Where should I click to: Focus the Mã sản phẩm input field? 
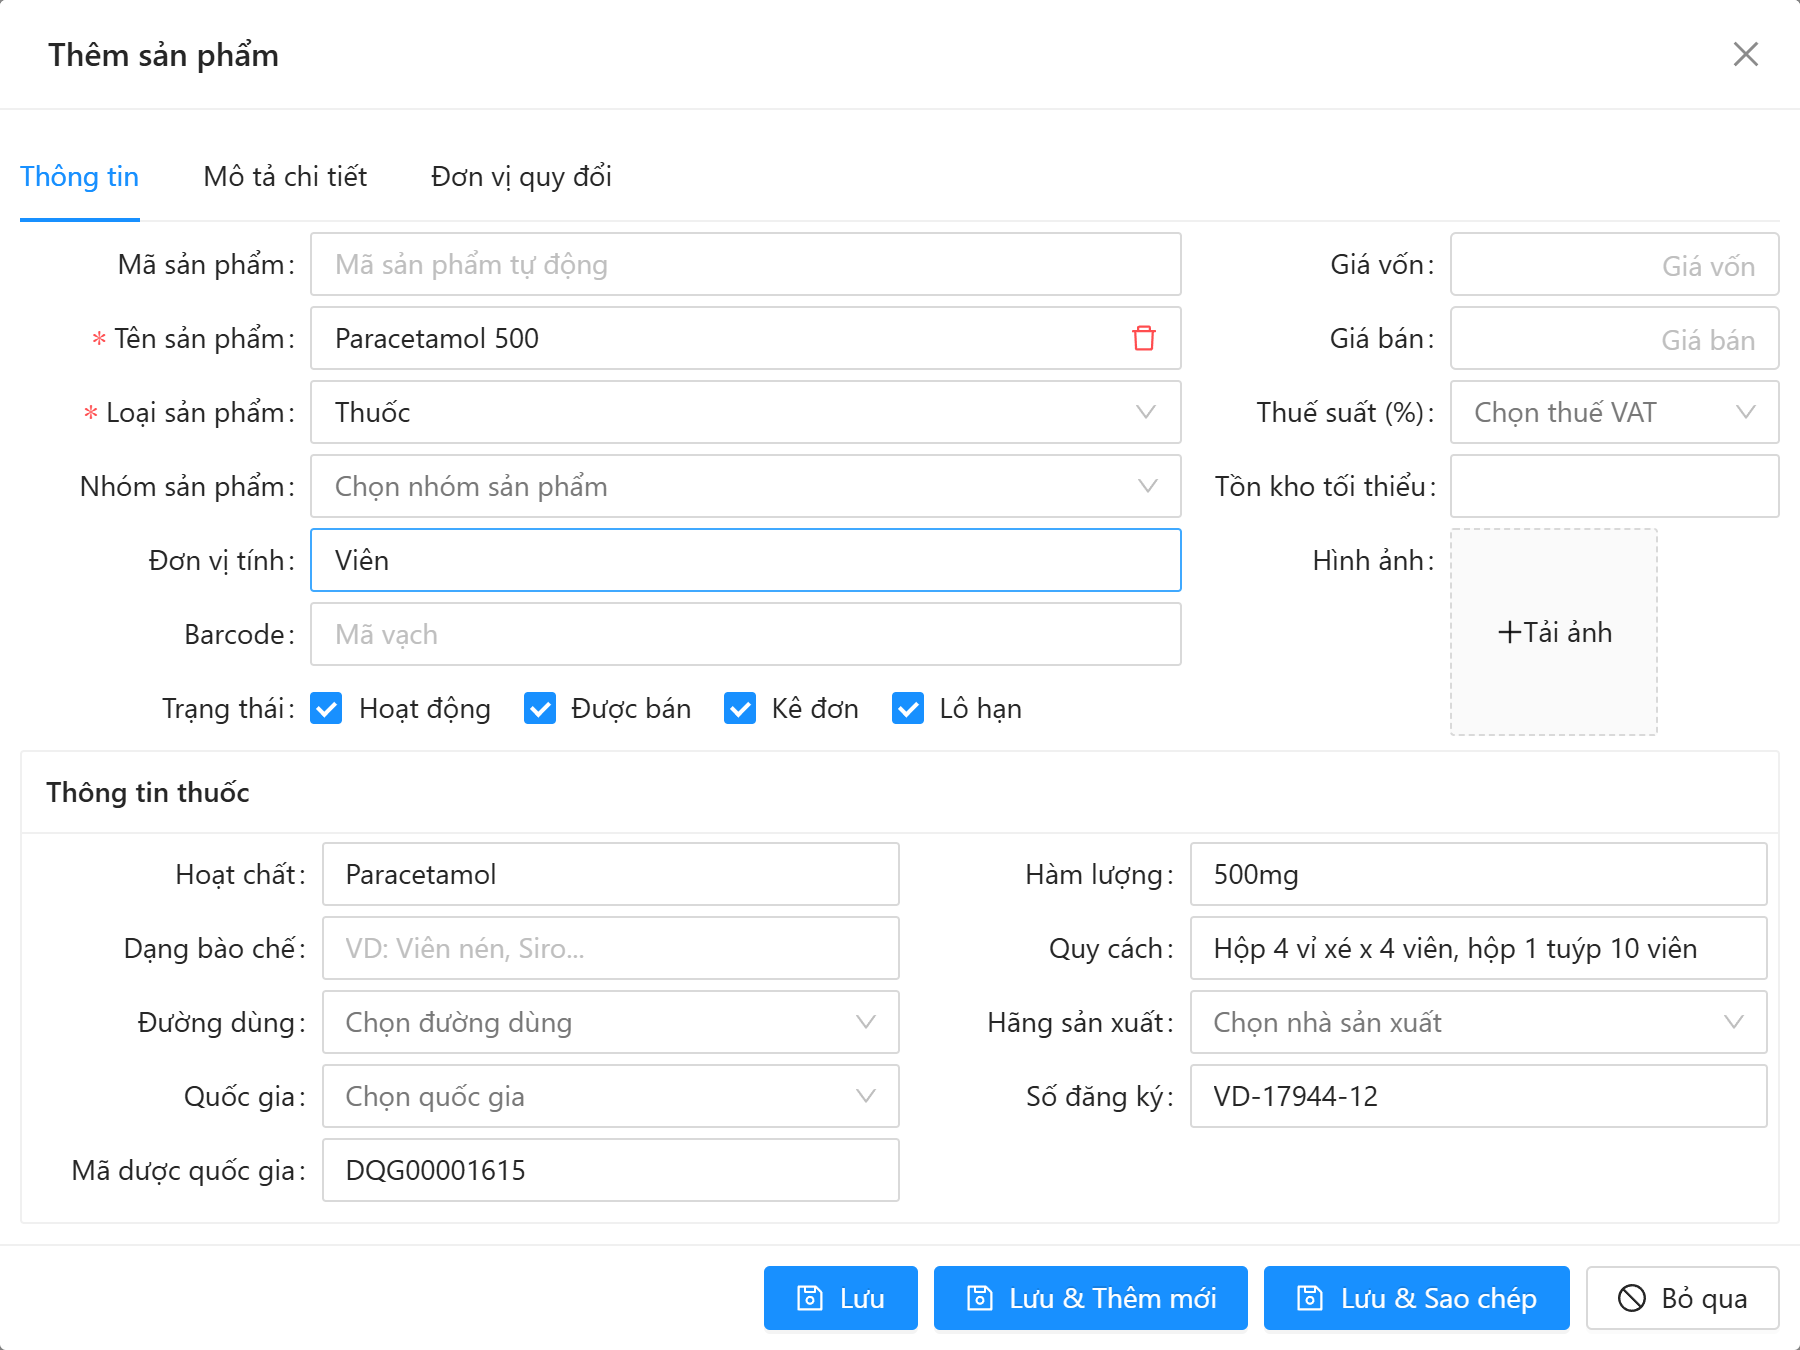coord(746,264)
